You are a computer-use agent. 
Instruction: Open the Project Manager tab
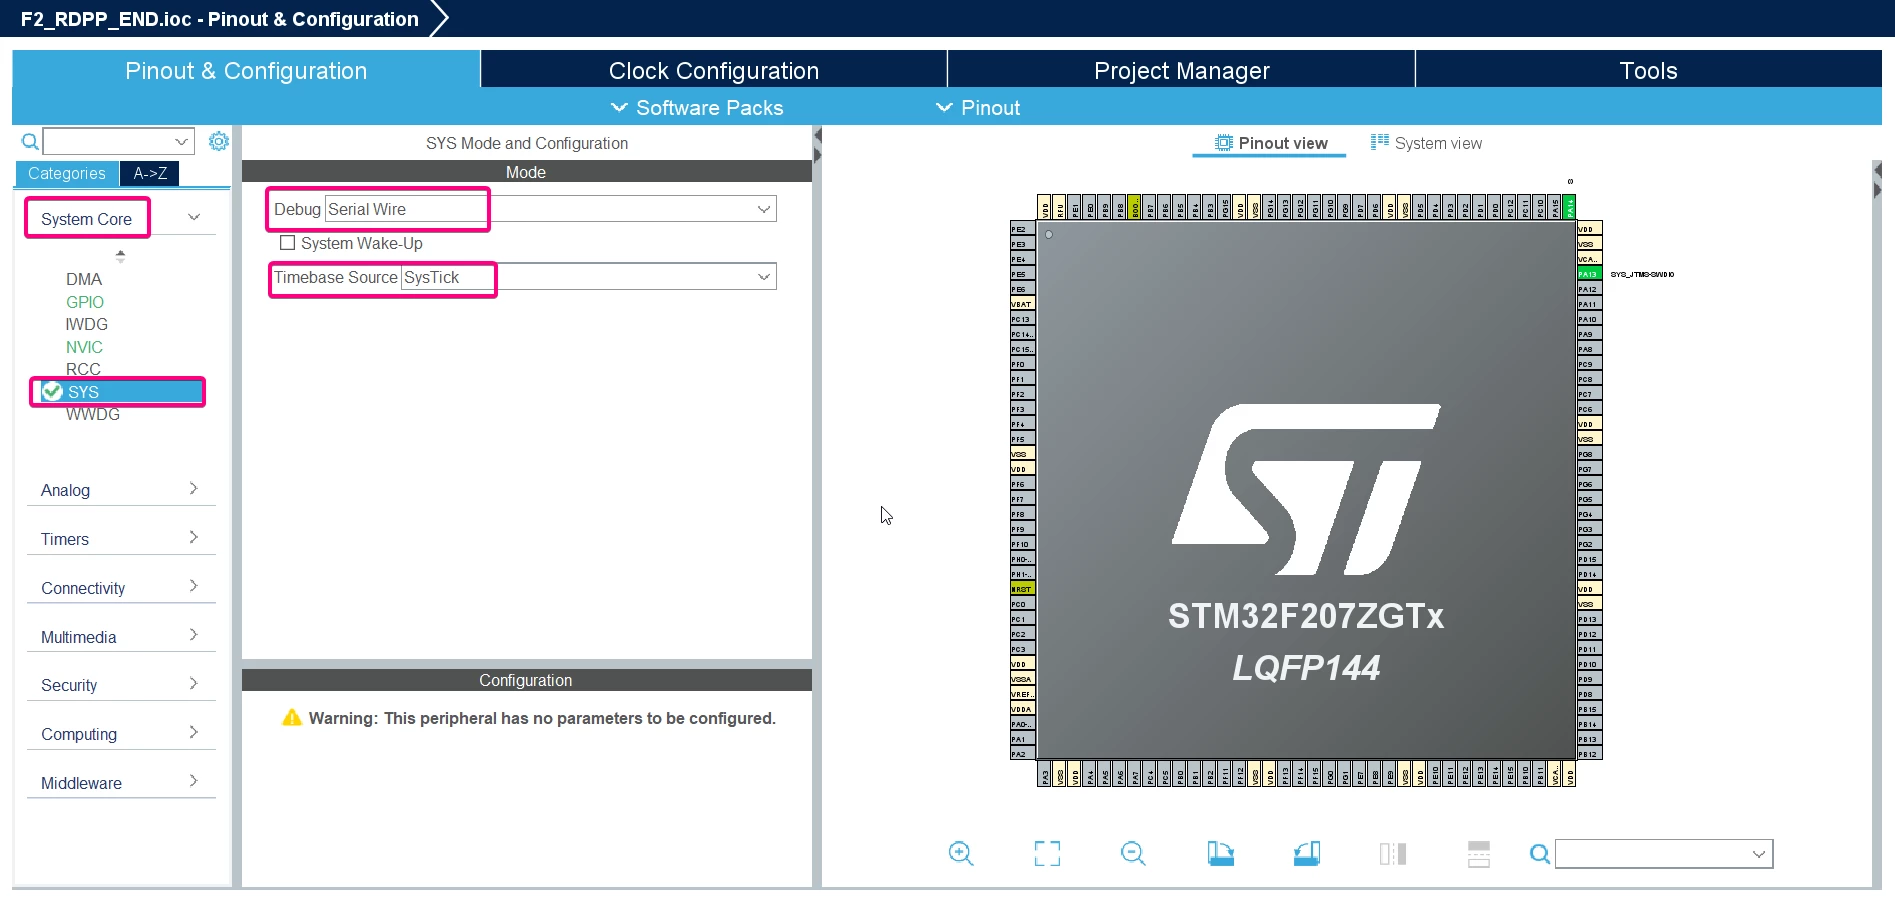coord(1181,71)
